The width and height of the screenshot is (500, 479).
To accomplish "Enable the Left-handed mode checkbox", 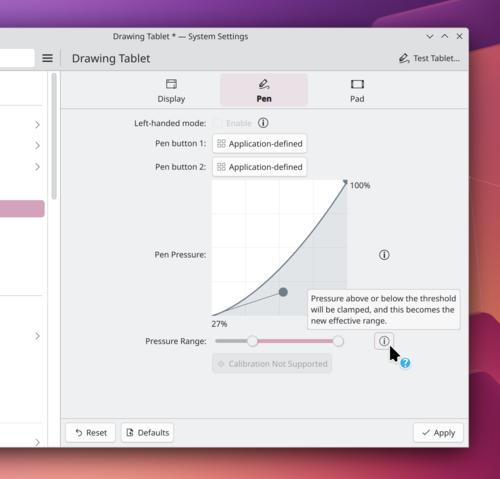I will pyautogui.click(x=218, y=123).
